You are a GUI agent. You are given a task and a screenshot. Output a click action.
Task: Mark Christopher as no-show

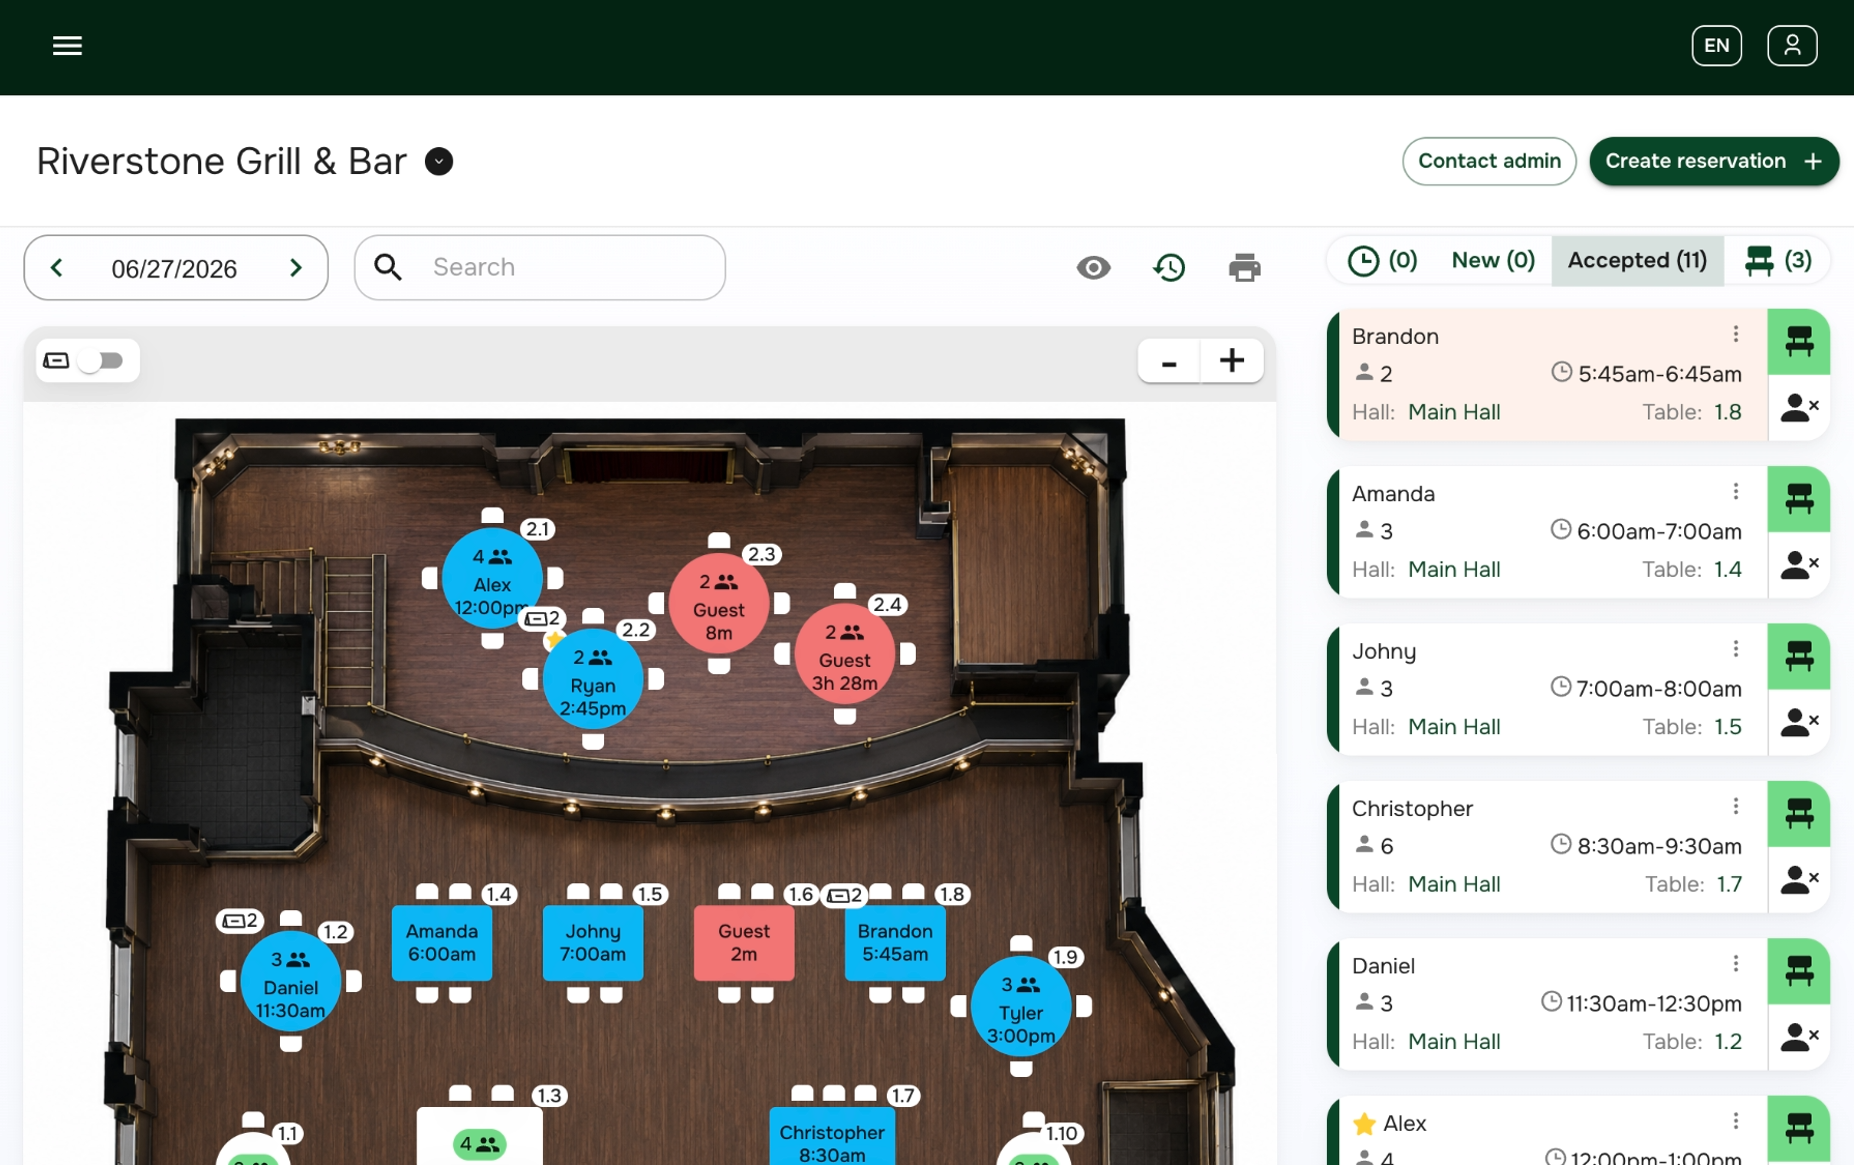[x=1798, y=880]
